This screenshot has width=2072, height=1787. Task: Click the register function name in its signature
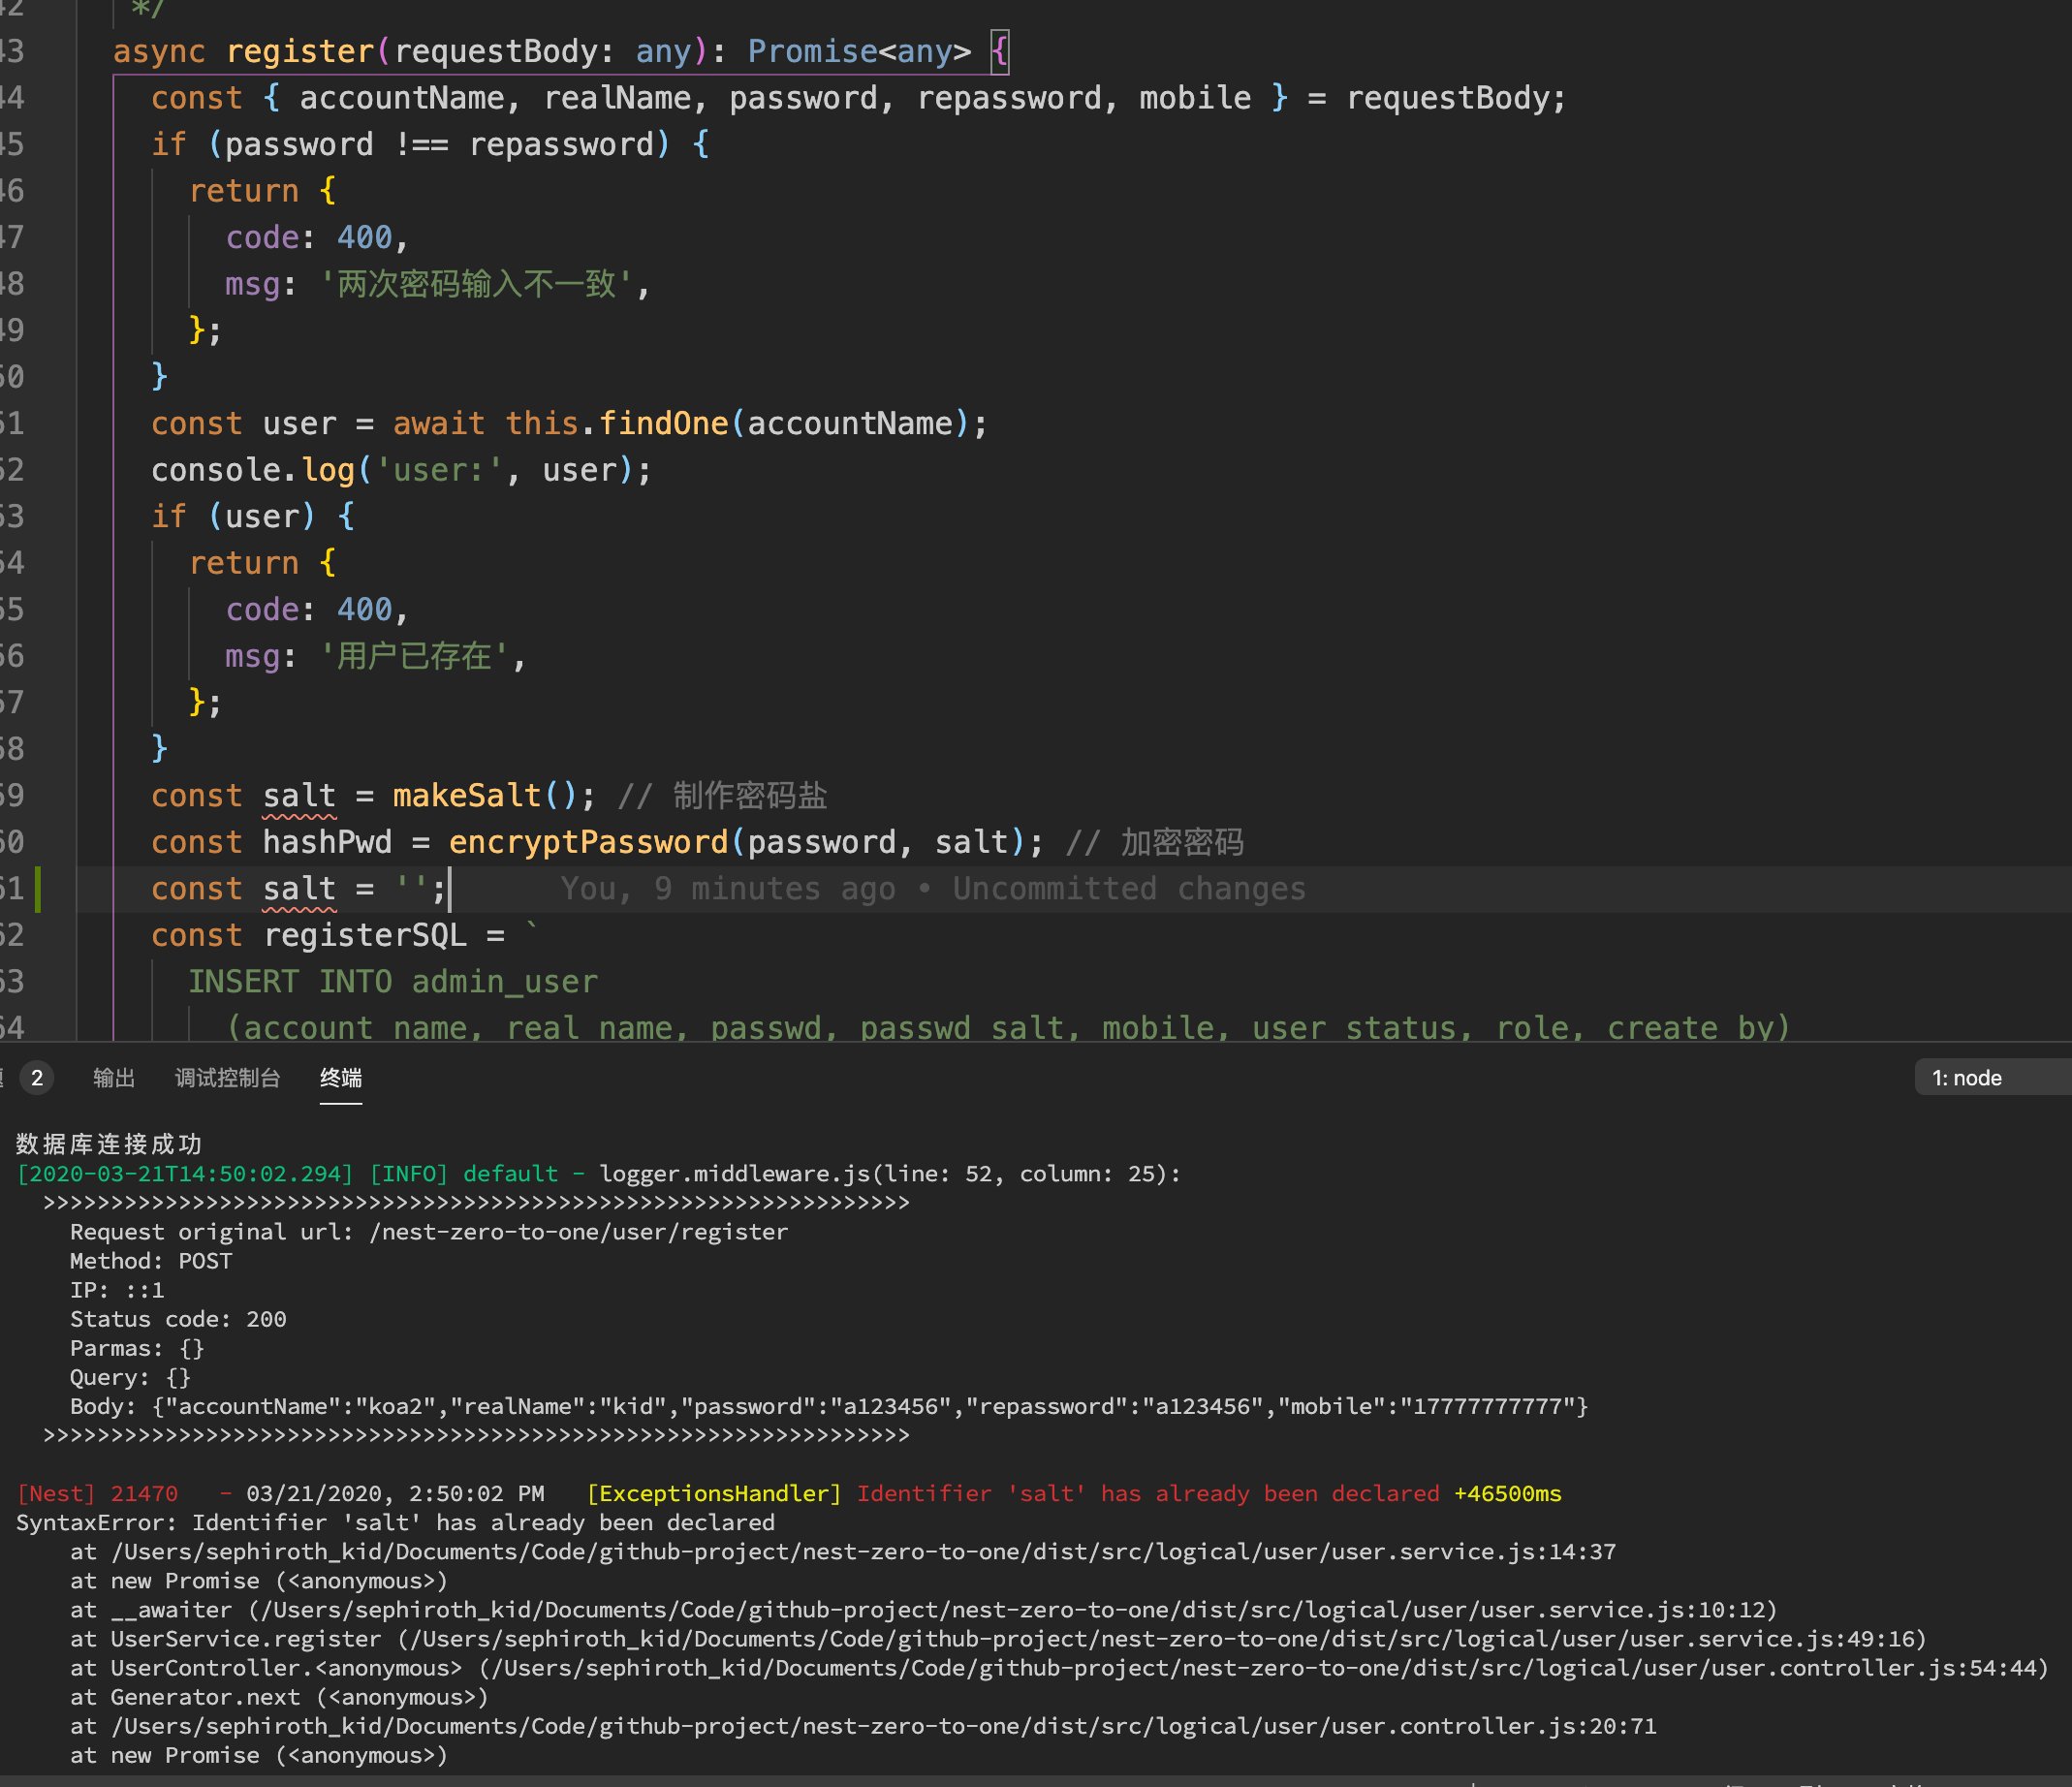(x=299, y=51)
